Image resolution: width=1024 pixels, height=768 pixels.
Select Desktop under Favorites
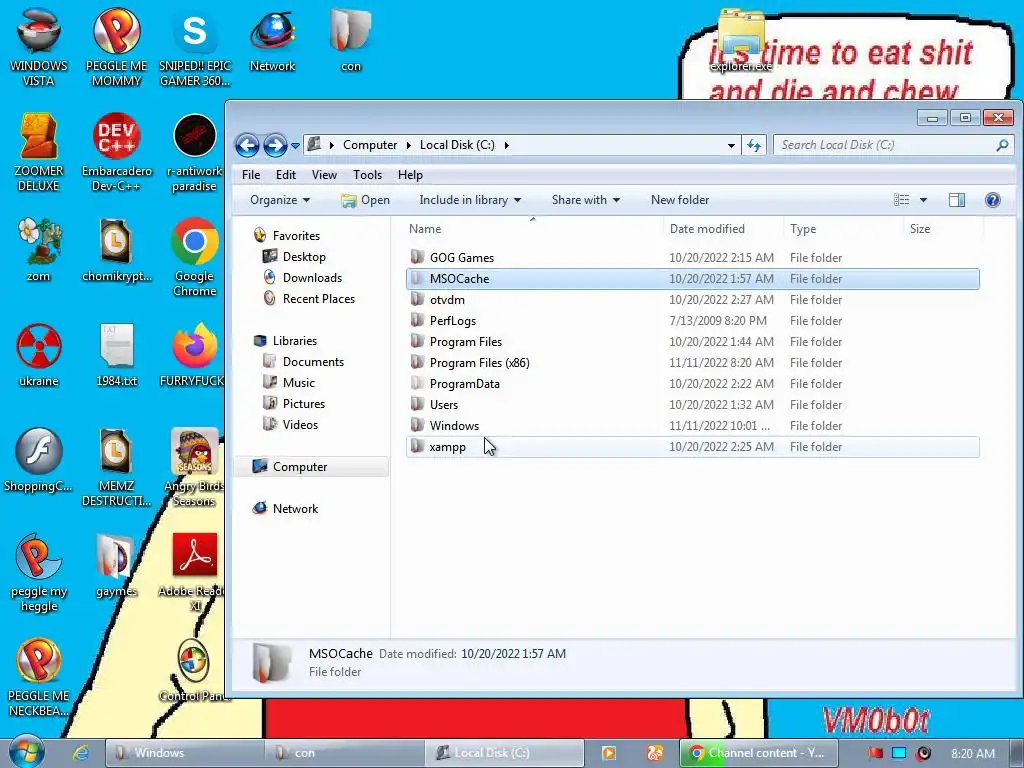[x=304, y=257]
